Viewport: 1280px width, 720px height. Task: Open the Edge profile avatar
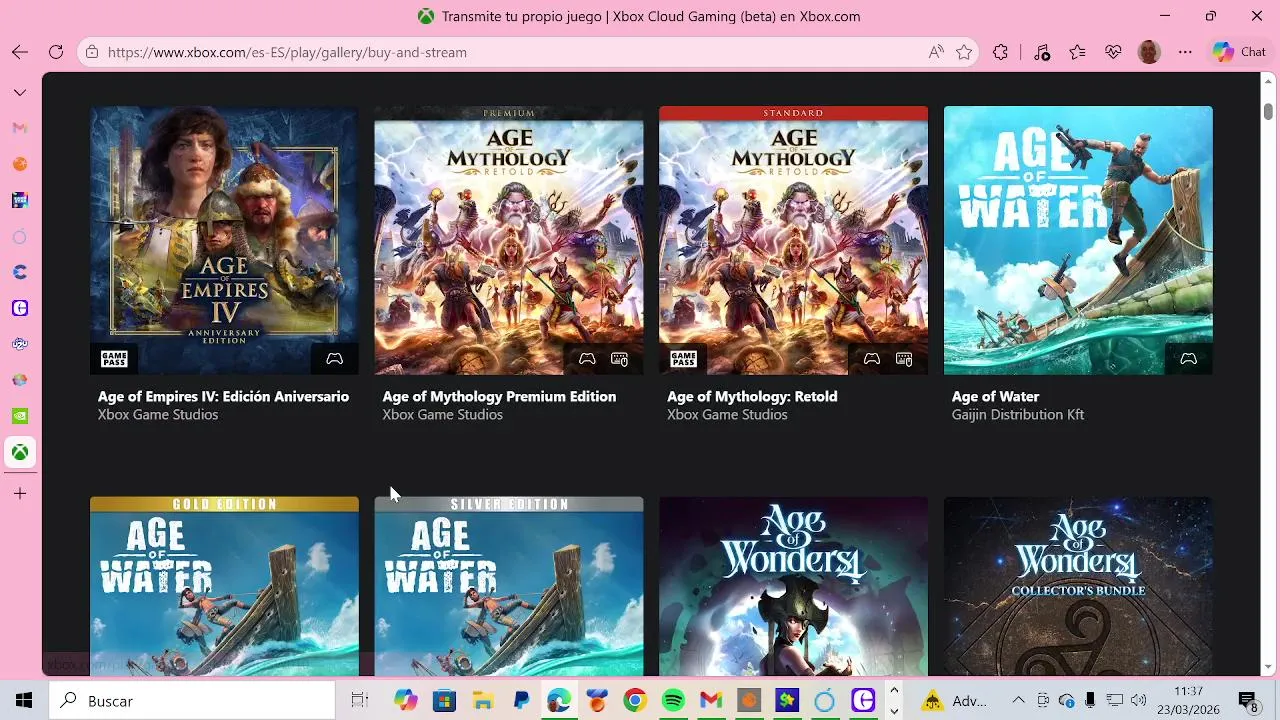pyautogui.click(x=1149, y=52)
